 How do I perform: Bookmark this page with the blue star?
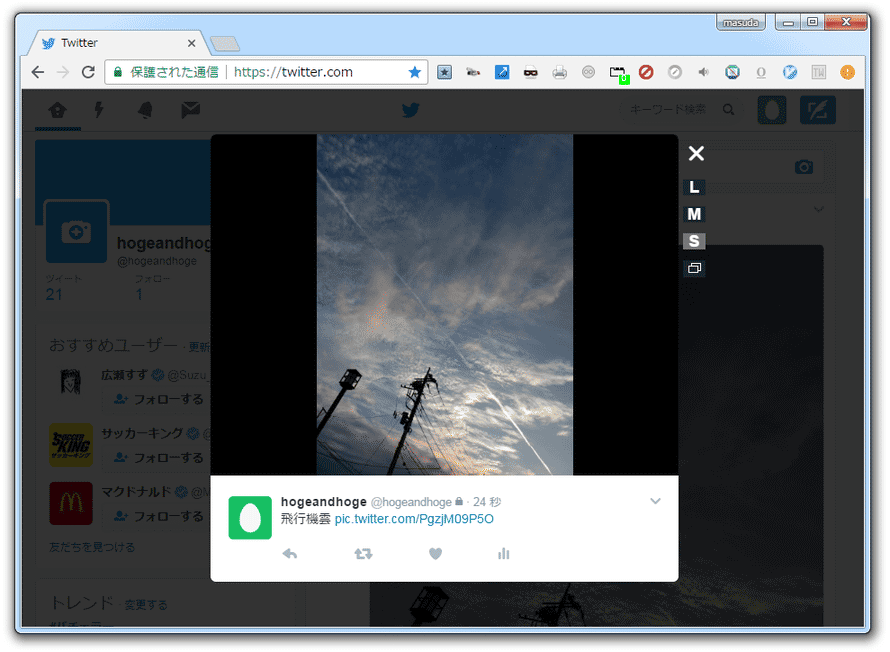click(415, 72)
